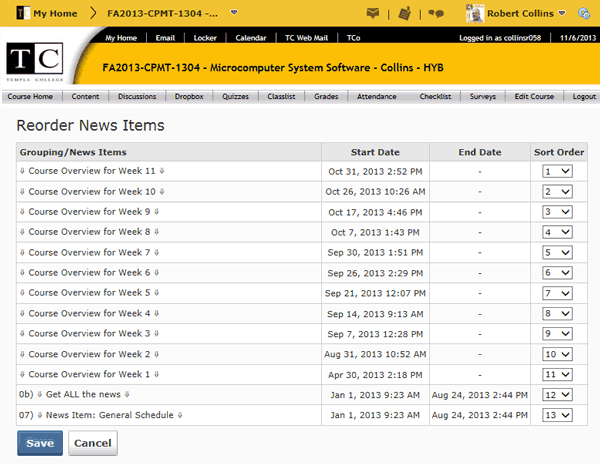This screenshot has width=600, height=464.
Task: Select Course Overview for Week 11 row text
Action: 92,171
